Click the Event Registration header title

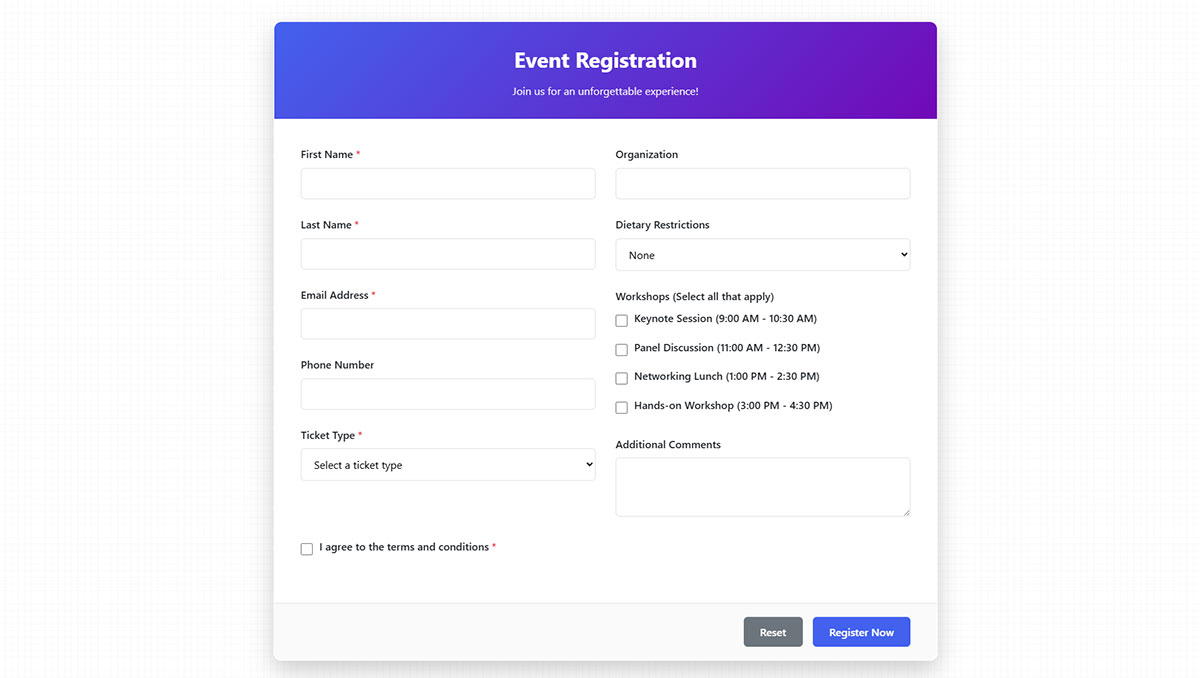pyautogui.click(x=604, y=60)
